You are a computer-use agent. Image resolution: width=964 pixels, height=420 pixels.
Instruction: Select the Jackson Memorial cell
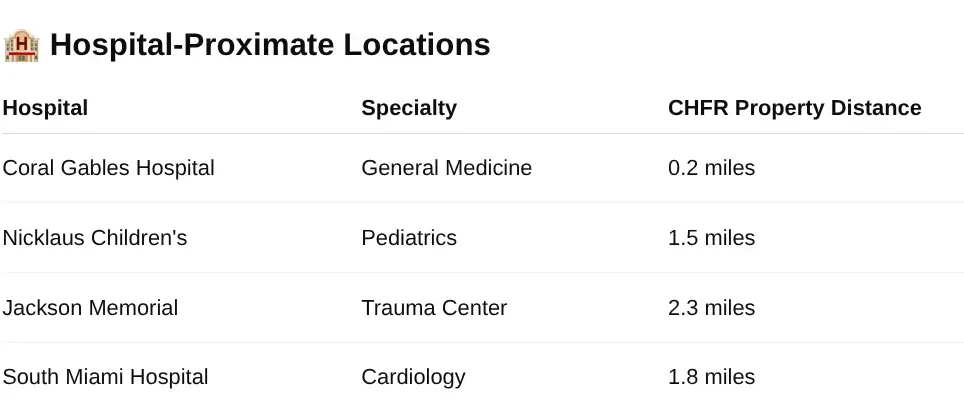90,307
